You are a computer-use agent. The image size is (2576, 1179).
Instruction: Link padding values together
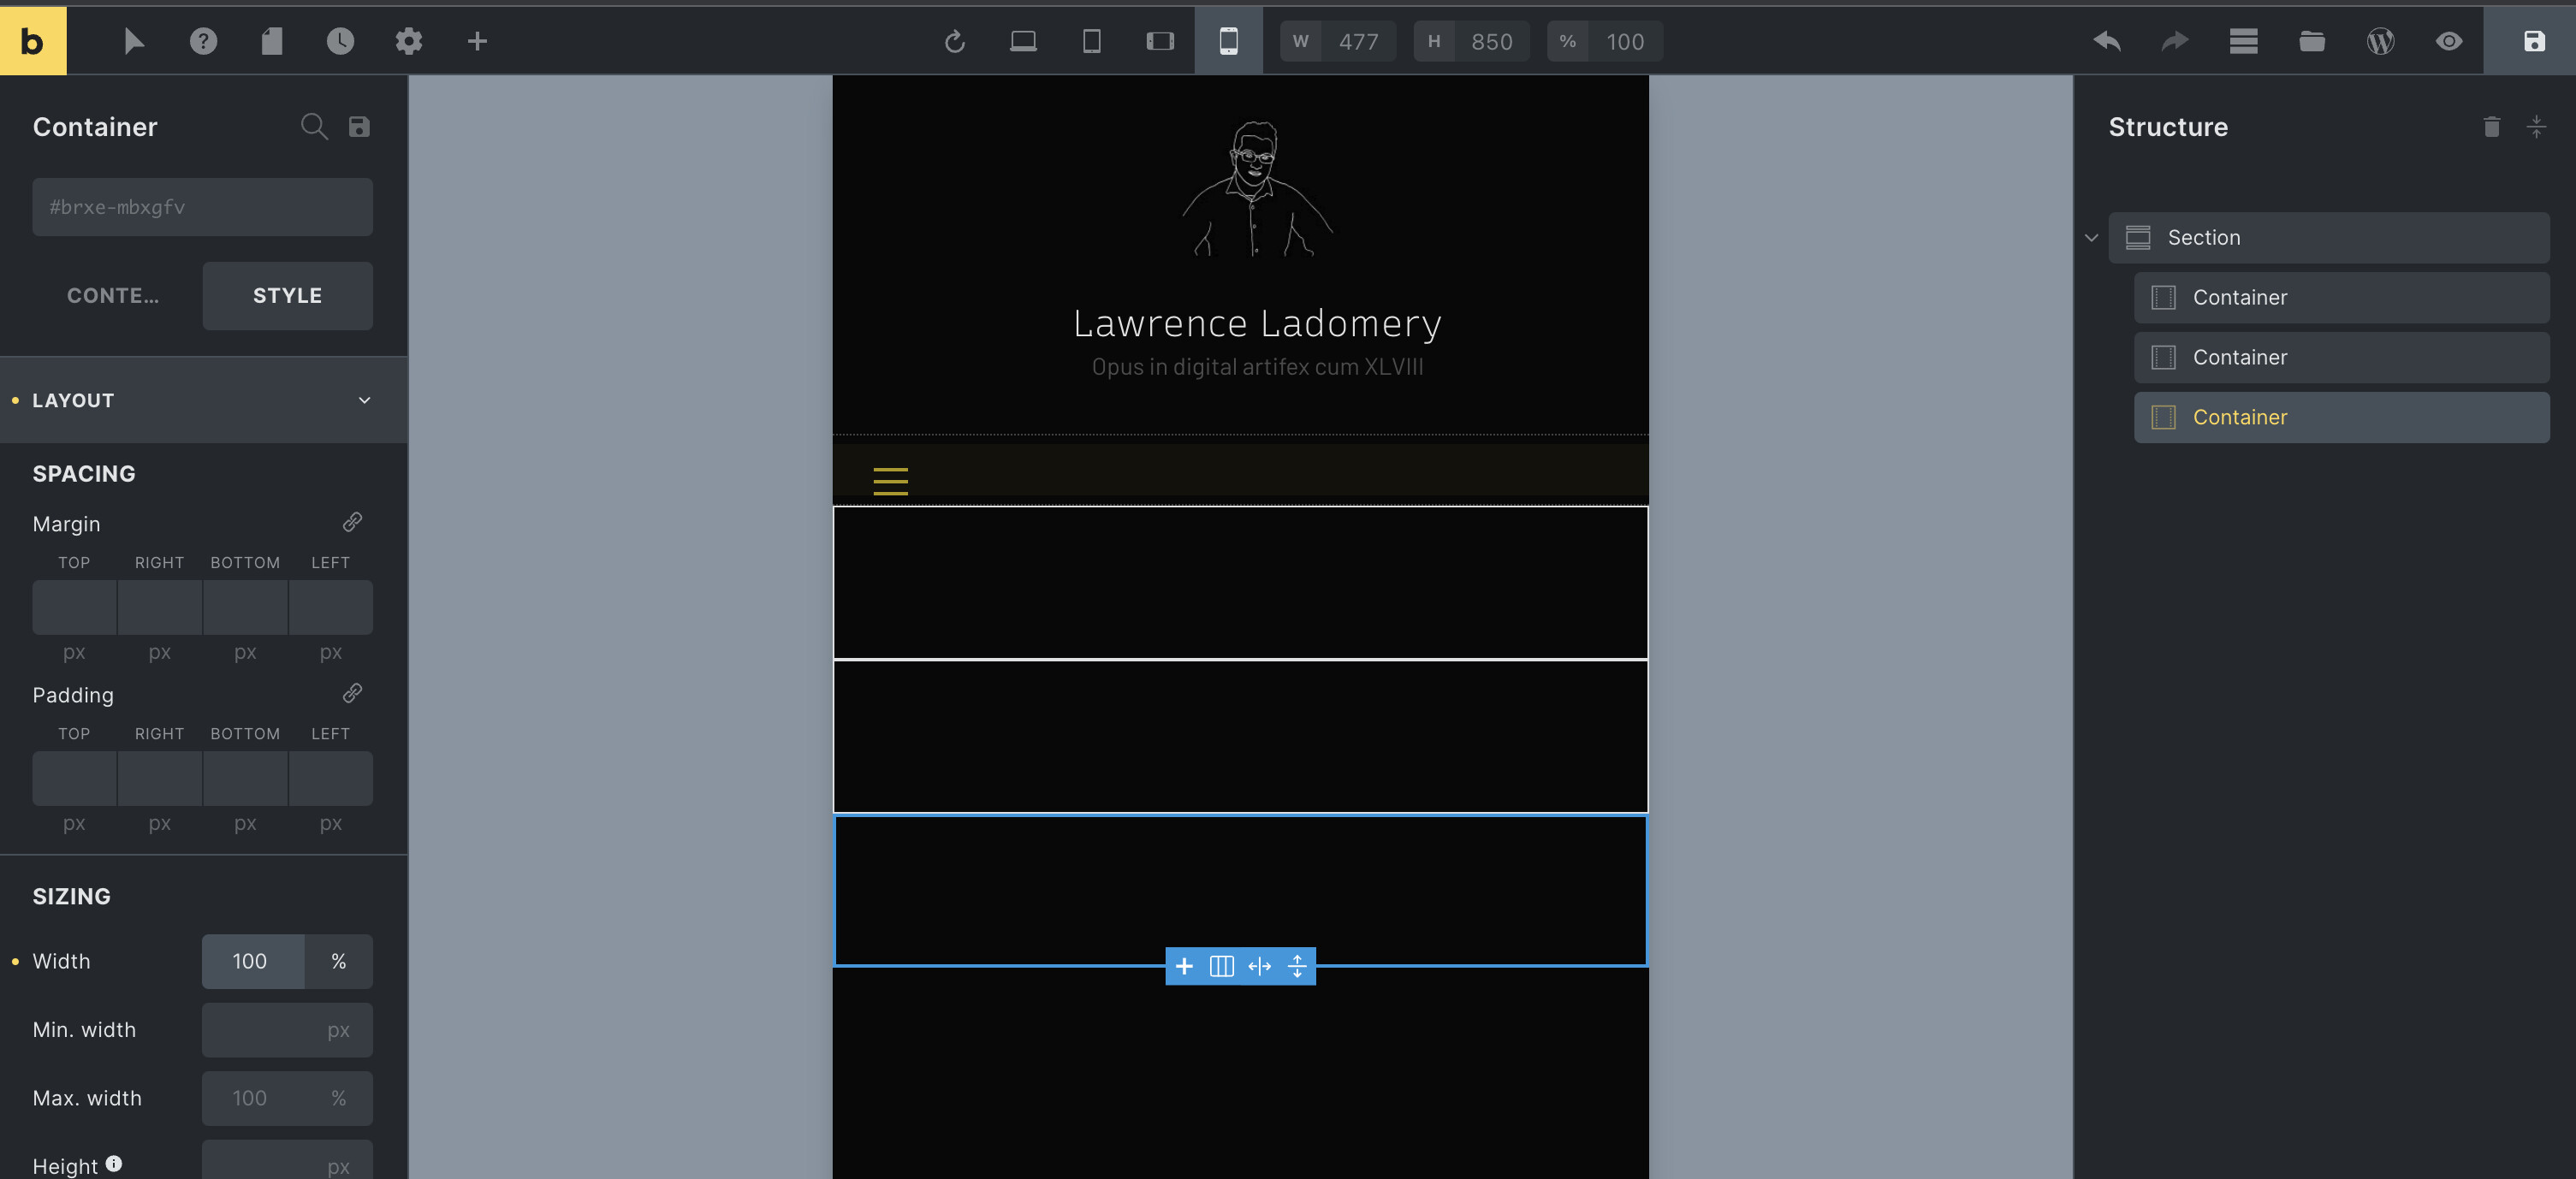(x=352, y=693)
